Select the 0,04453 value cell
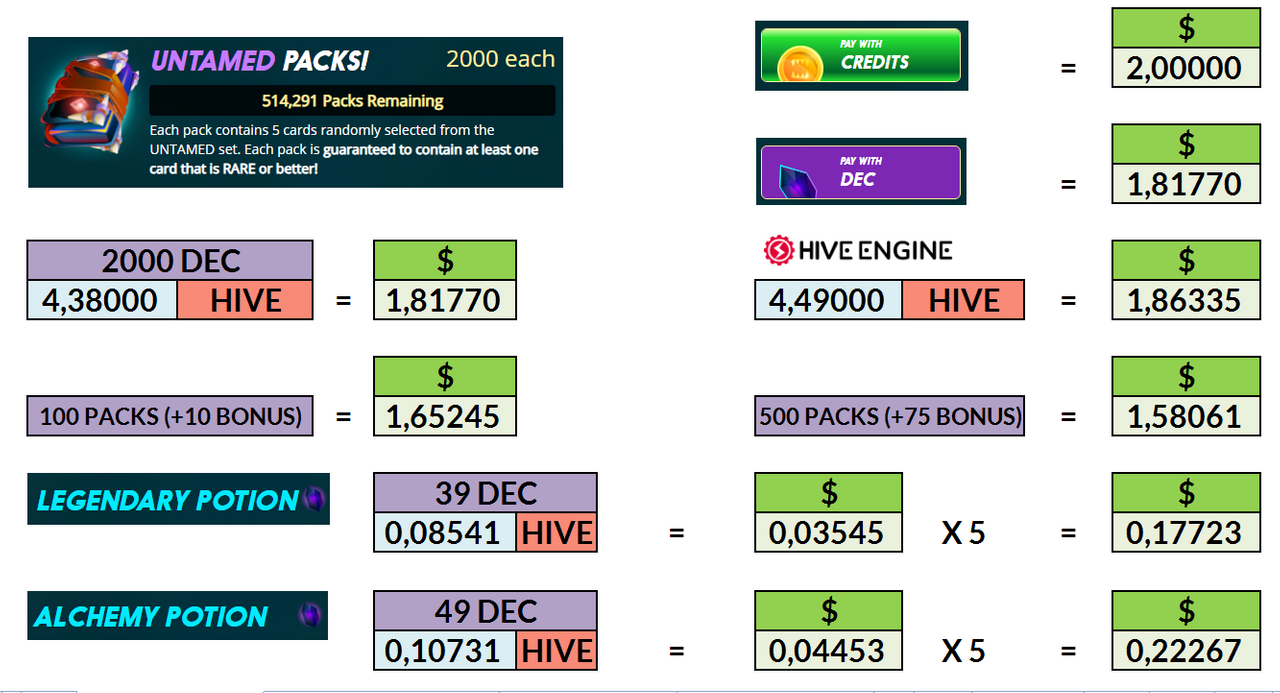1280x693 pixels. coord(828,650)
